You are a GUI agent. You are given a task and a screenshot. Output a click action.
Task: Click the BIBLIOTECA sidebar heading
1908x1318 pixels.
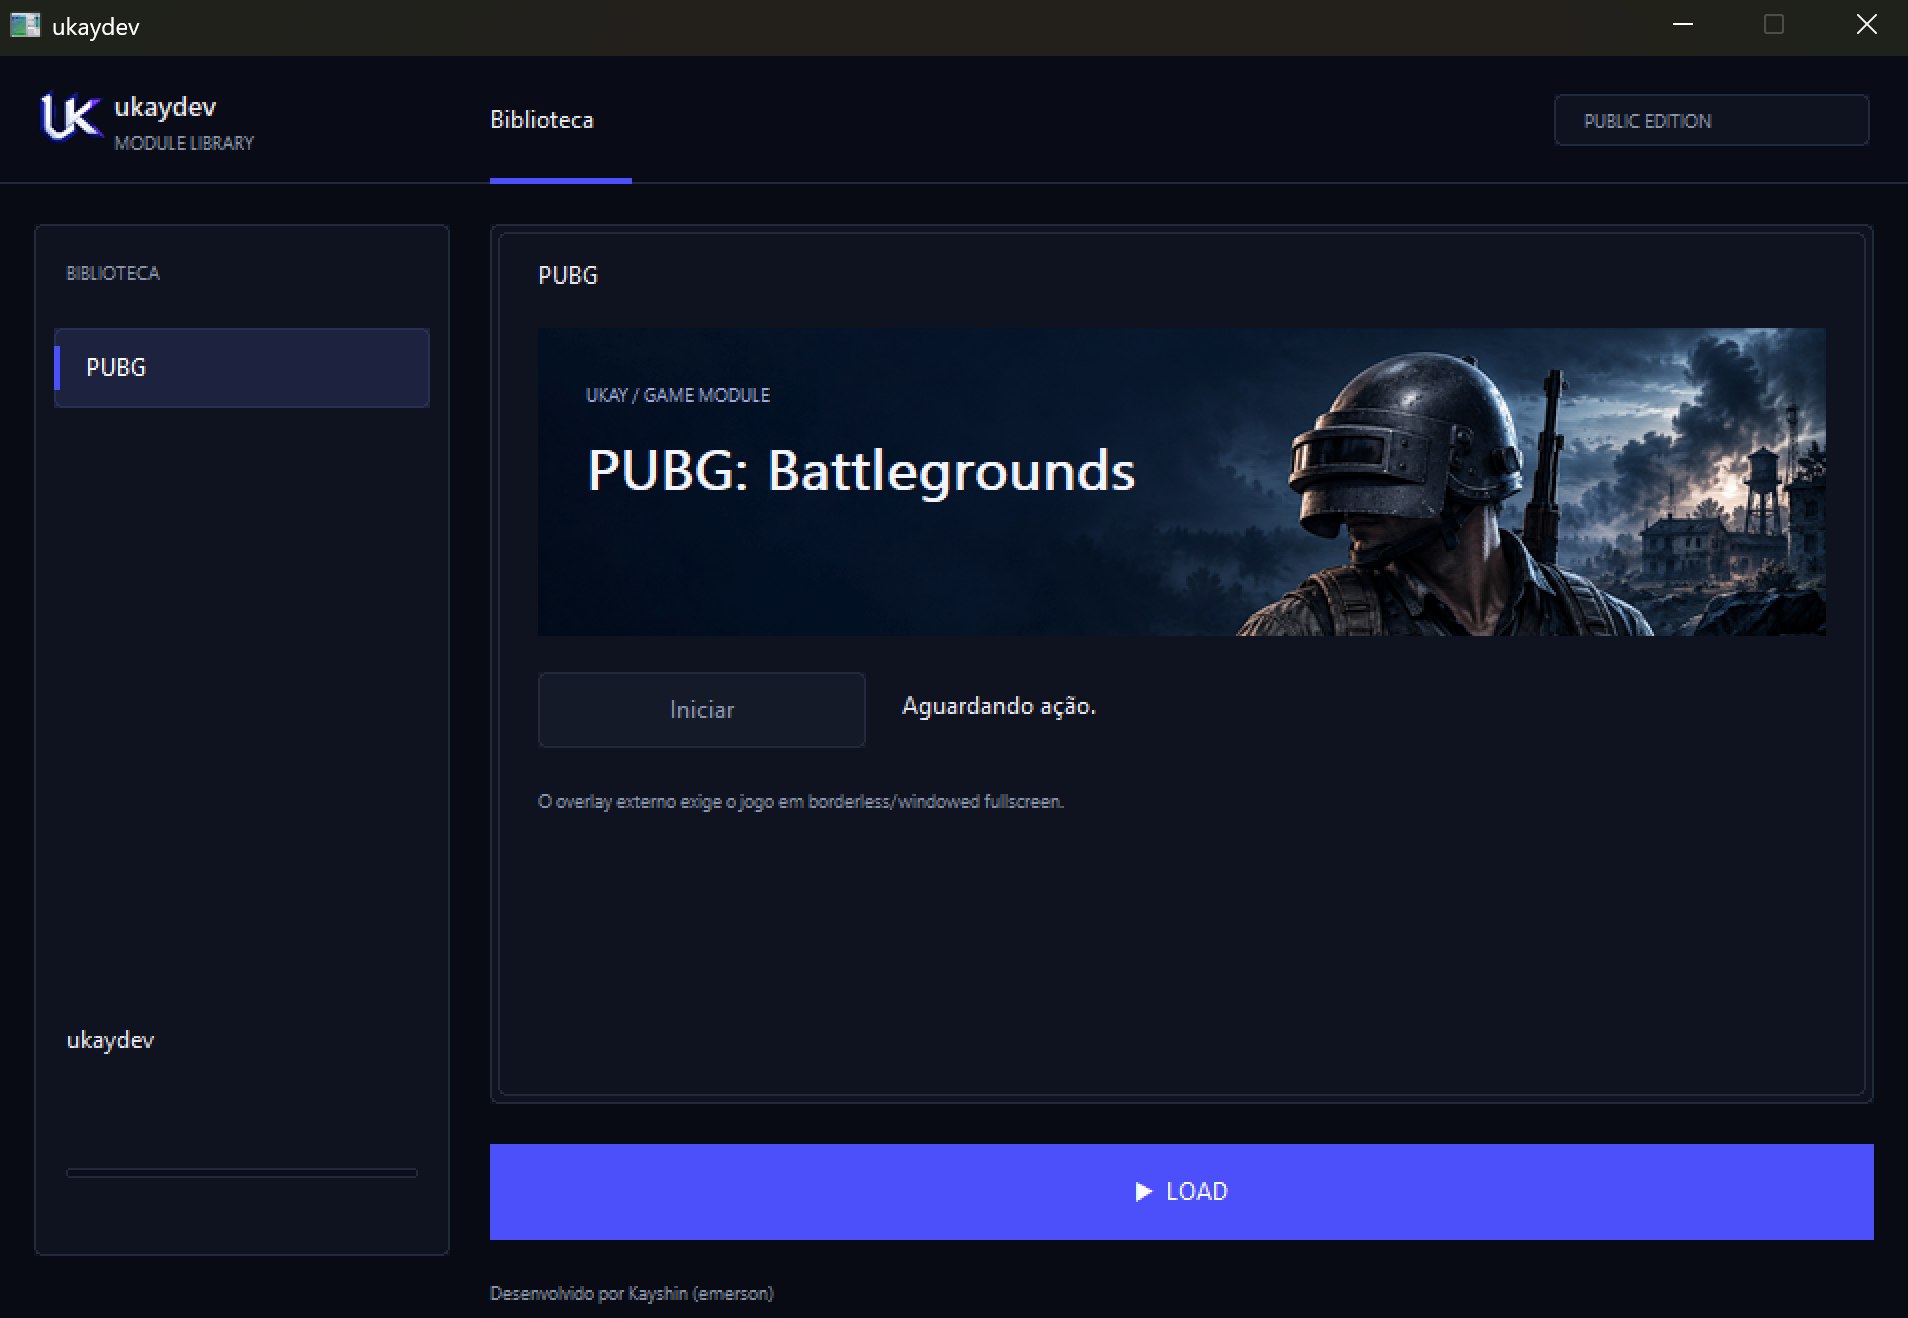pyautogui.click(x=112, y=273)
